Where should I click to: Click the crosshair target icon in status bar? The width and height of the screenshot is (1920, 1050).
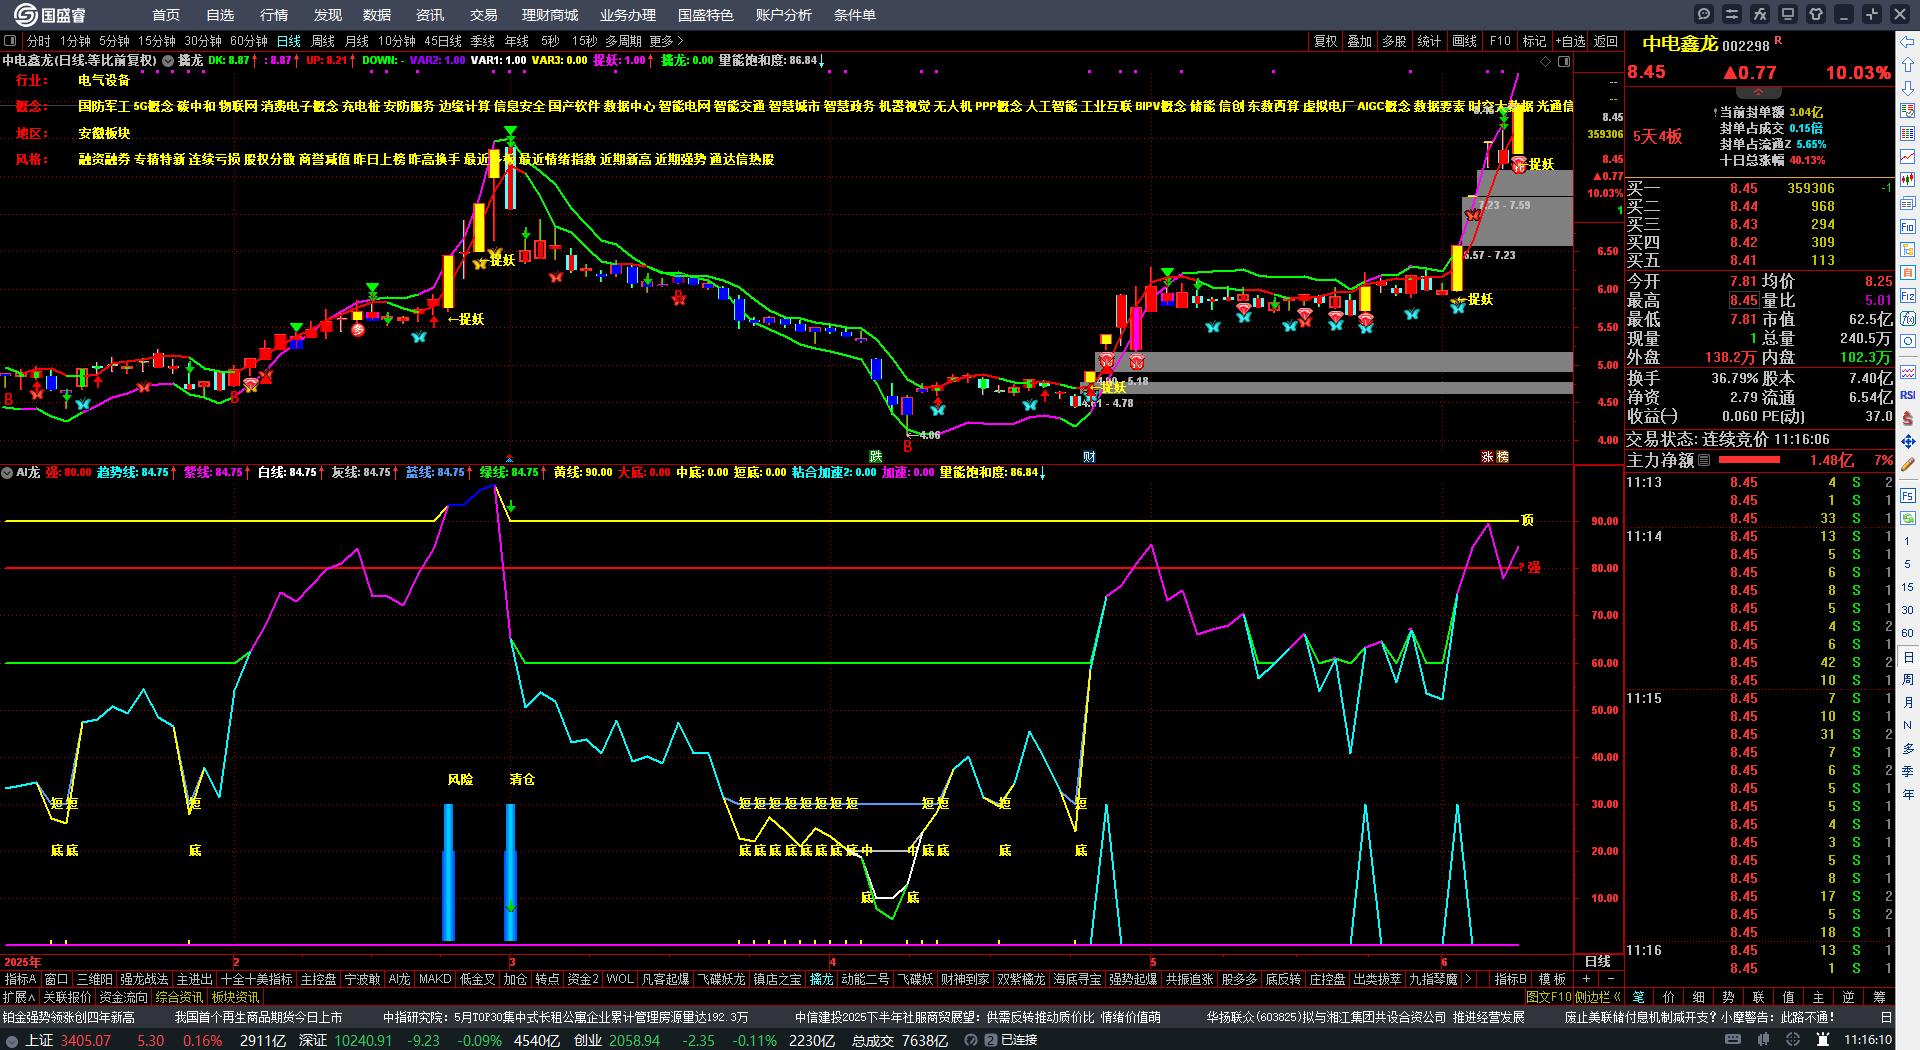[1795, 1040]
